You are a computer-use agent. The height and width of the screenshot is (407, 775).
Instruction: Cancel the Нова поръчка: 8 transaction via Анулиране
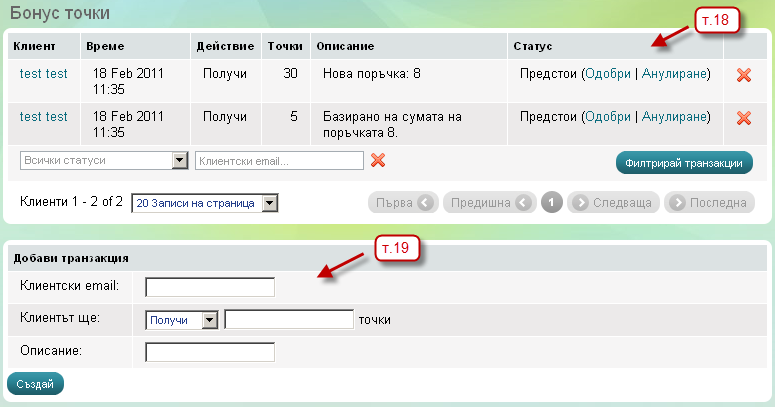tap(675, 74)
